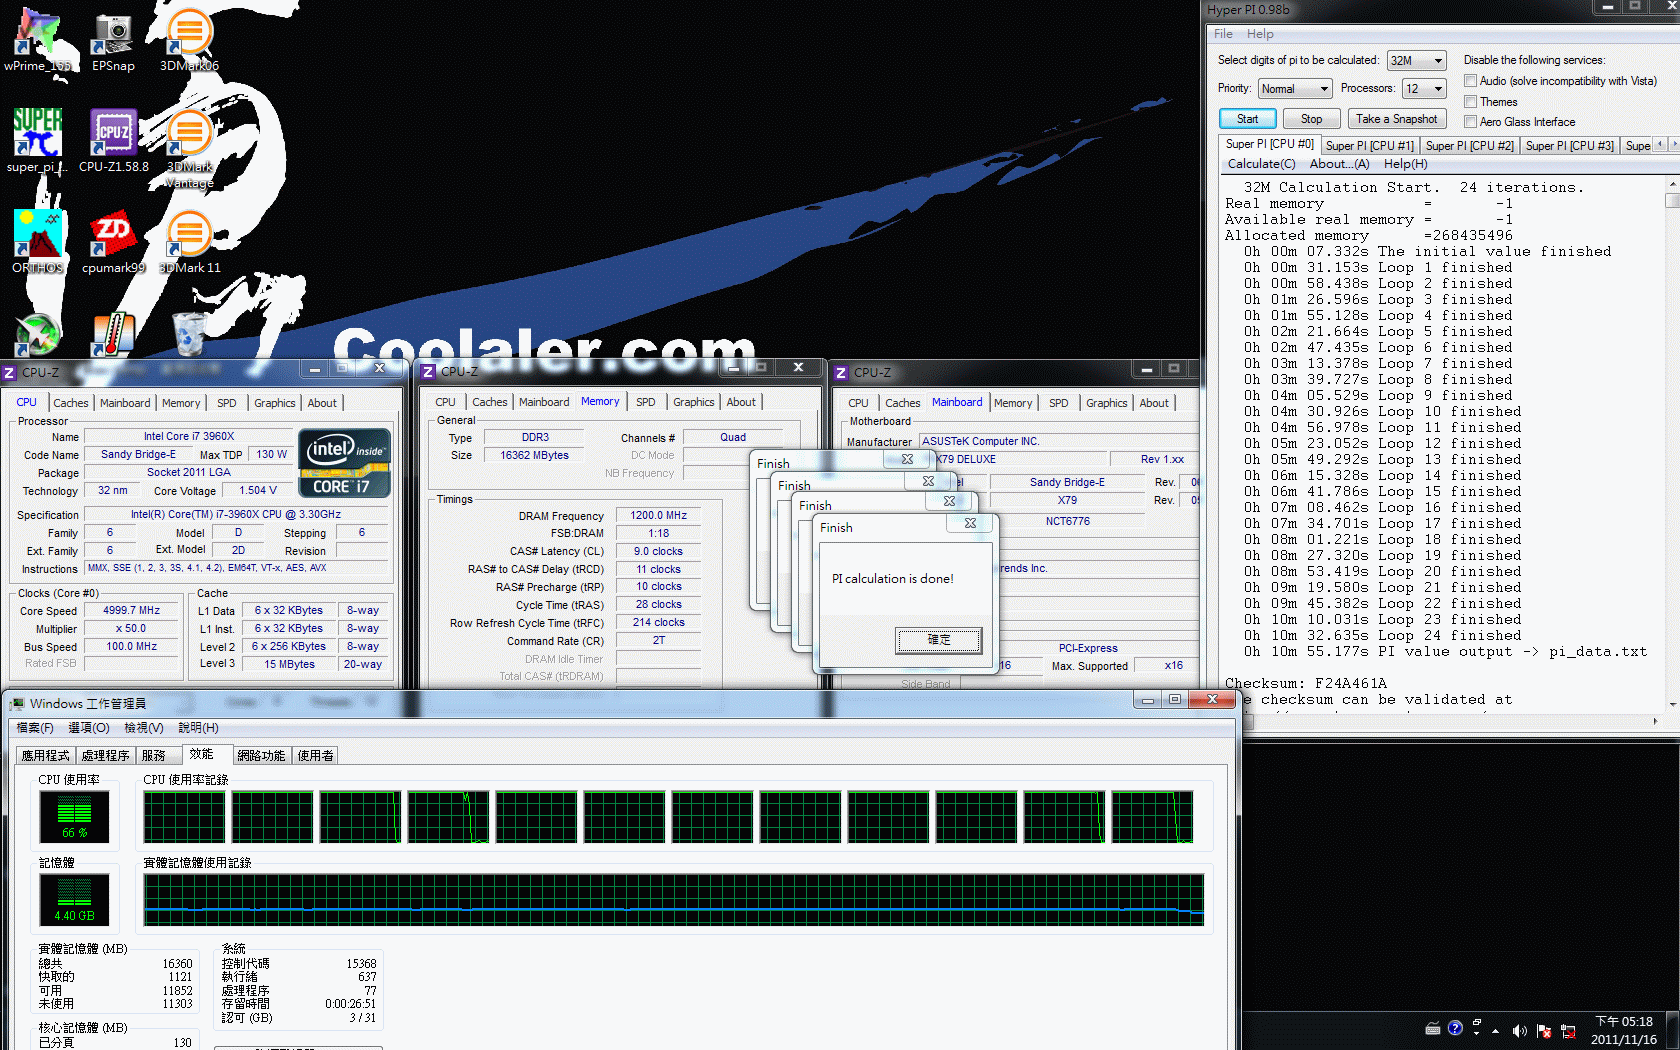Click the Stop button in Hyper PI
This screenshot has width=1680, height=1050.
pos(1311,119)
